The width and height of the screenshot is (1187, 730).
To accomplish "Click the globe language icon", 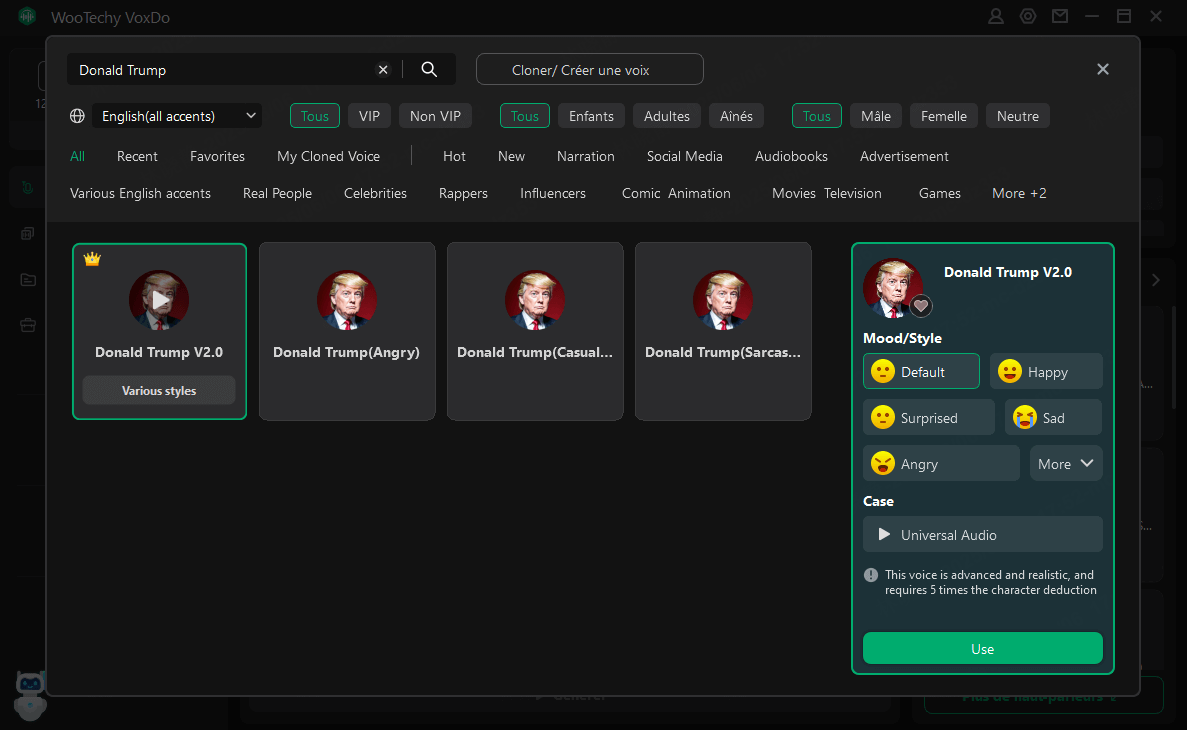I will click(x=77, y=116).
